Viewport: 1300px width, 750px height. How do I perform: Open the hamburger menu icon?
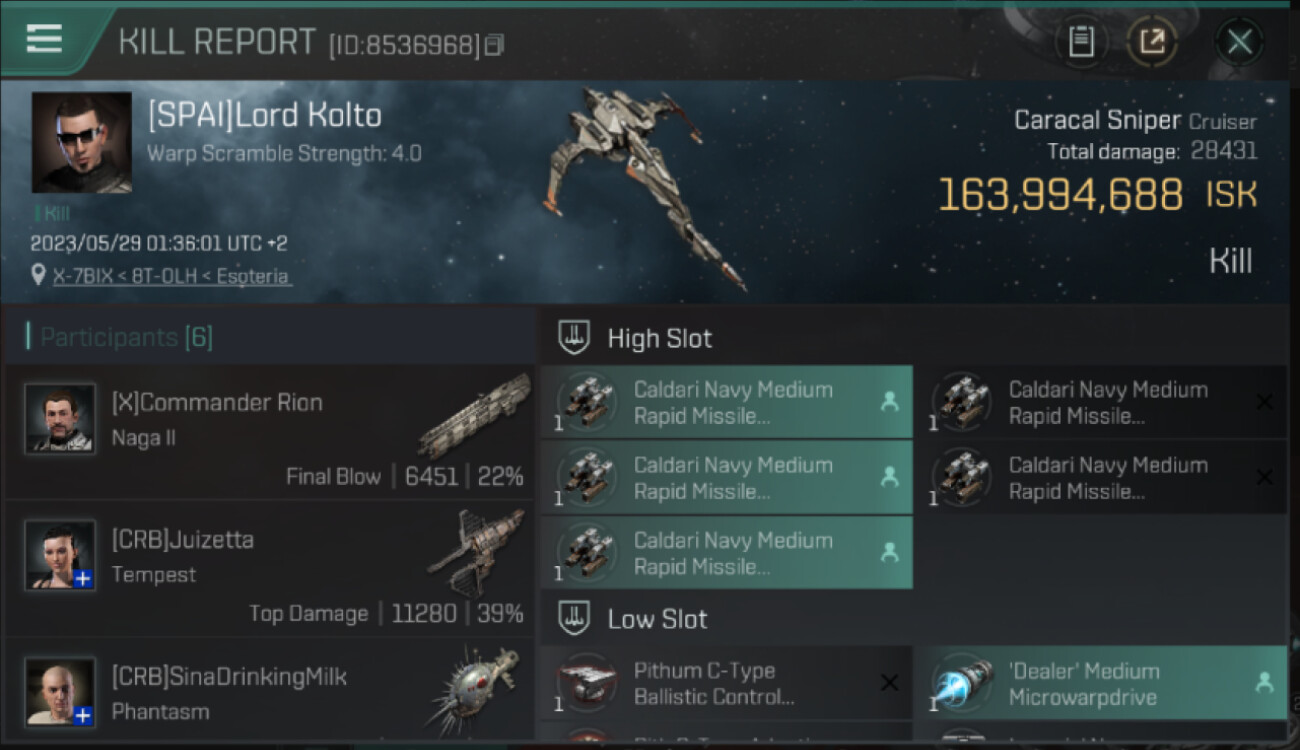(44, 39)
